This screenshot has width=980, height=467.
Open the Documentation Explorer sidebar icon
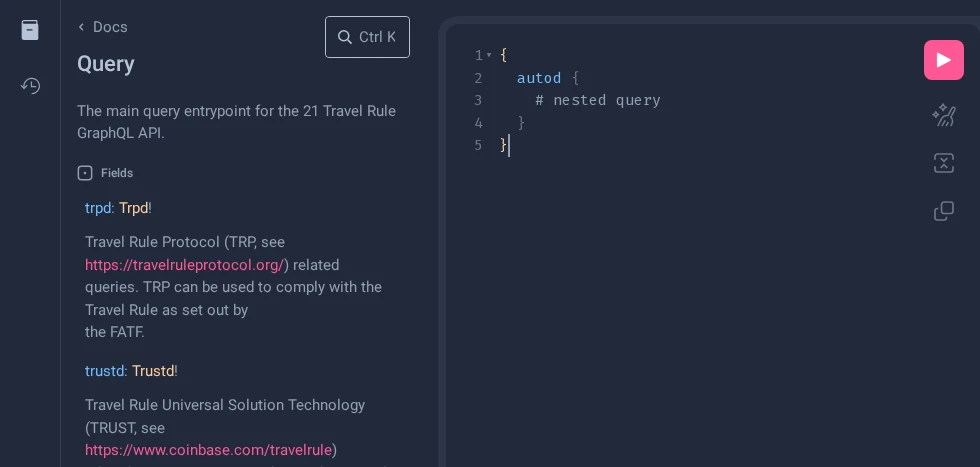coord(30,30)
